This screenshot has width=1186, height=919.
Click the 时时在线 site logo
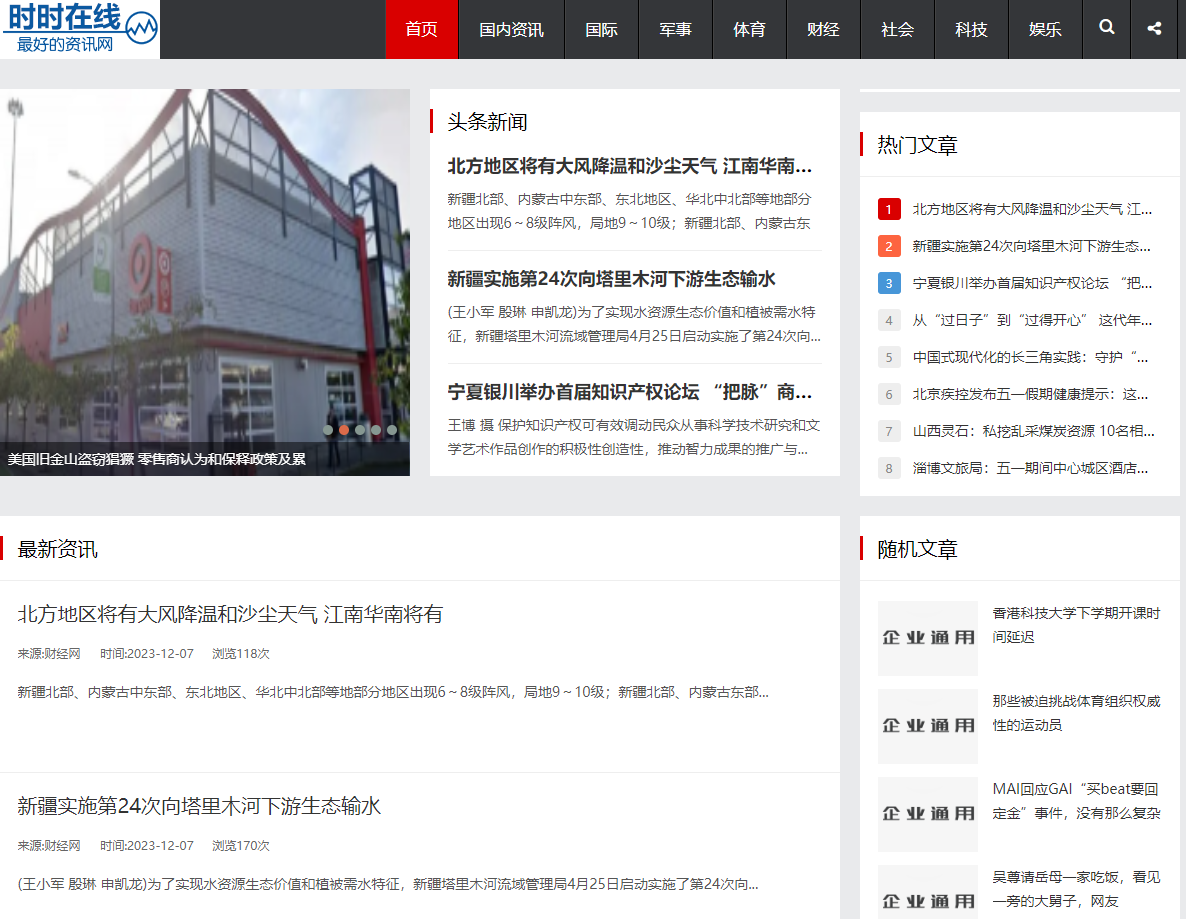click(80, 29)
